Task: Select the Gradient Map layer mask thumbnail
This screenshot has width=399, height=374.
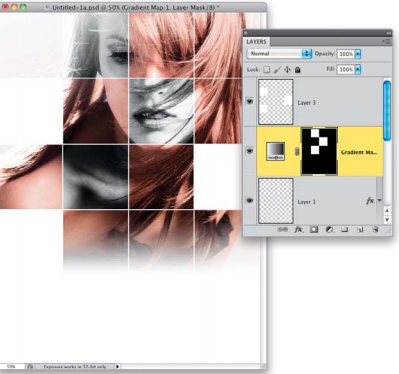Action: pyautogui.click(x=319, y=151)
